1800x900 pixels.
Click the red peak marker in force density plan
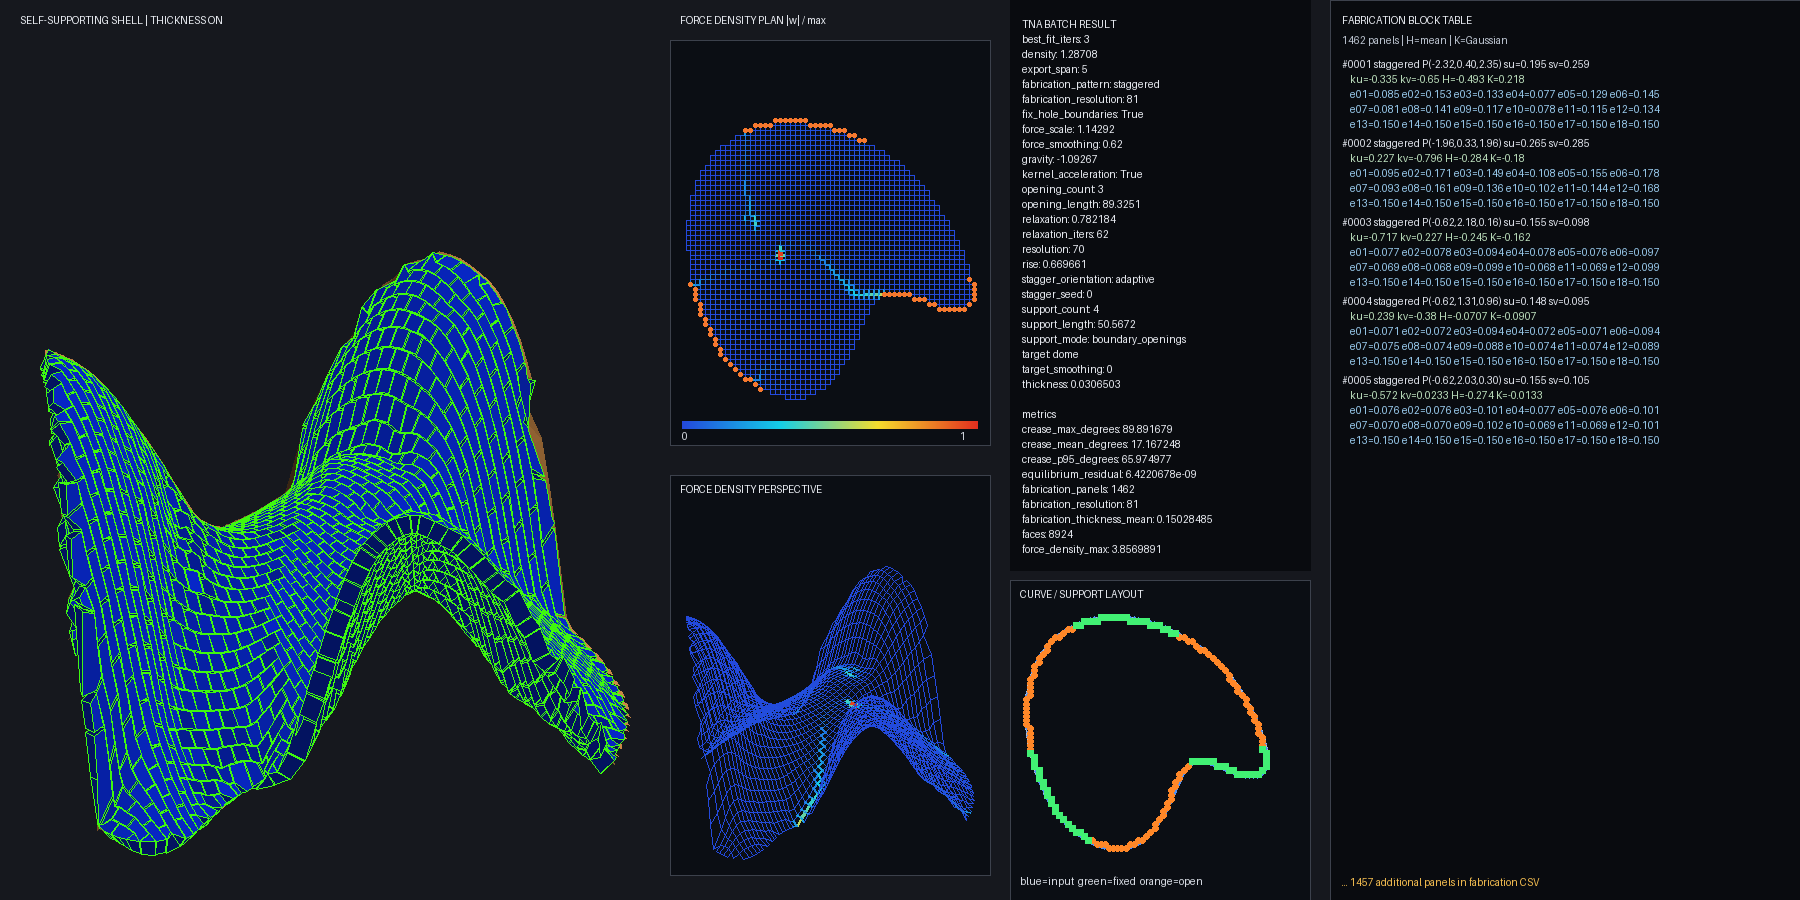(x=780, y=254)
